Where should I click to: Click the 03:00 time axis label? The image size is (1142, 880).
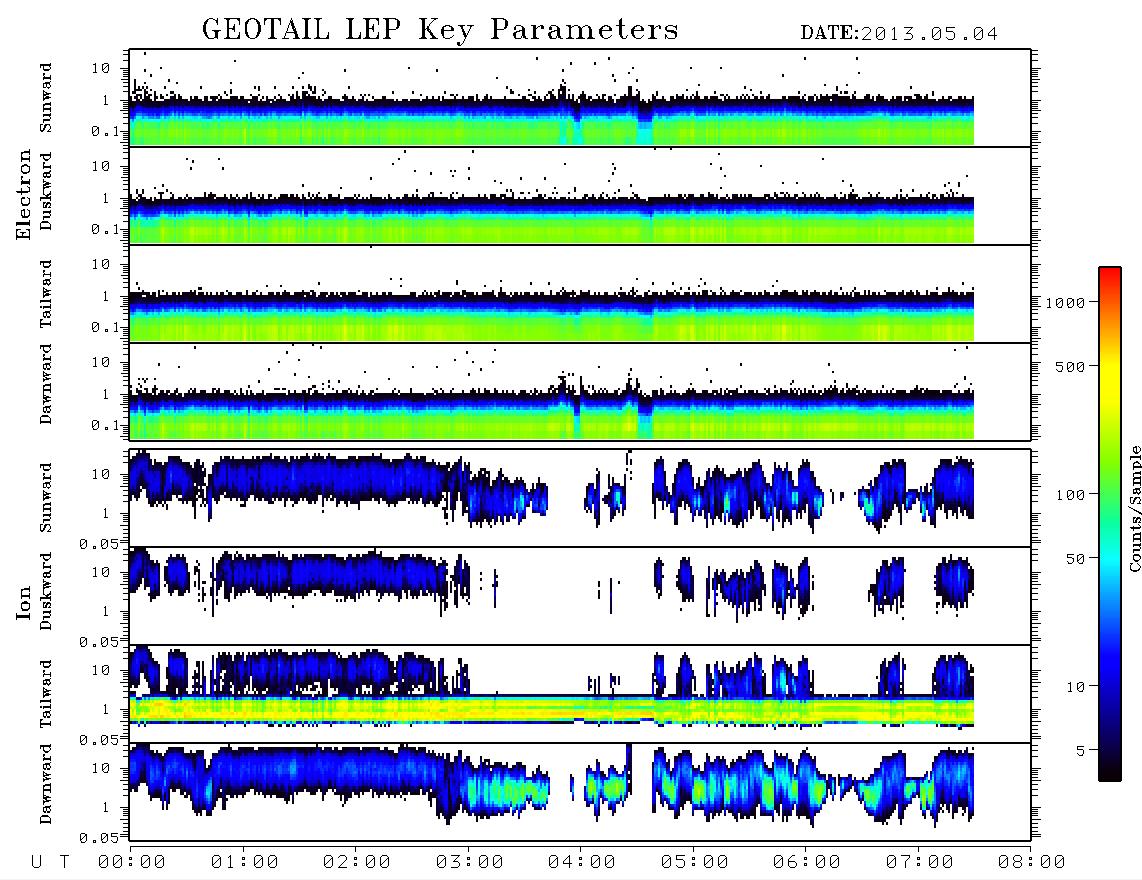[470, 862]
